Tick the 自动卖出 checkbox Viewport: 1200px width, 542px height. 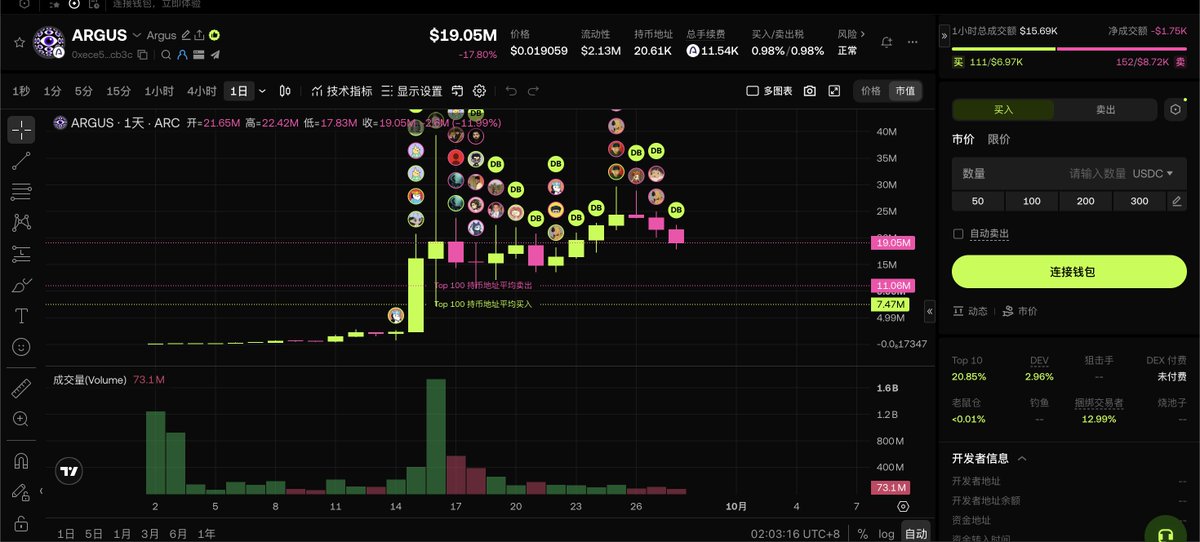point(958,233)
